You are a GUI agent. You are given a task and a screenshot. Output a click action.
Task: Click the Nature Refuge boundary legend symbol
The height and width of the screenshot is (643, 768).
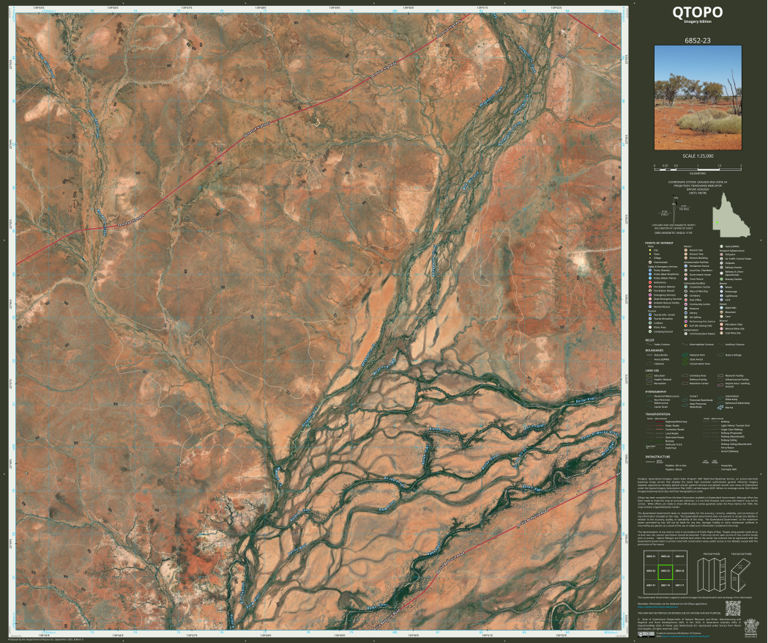[720, 355]
